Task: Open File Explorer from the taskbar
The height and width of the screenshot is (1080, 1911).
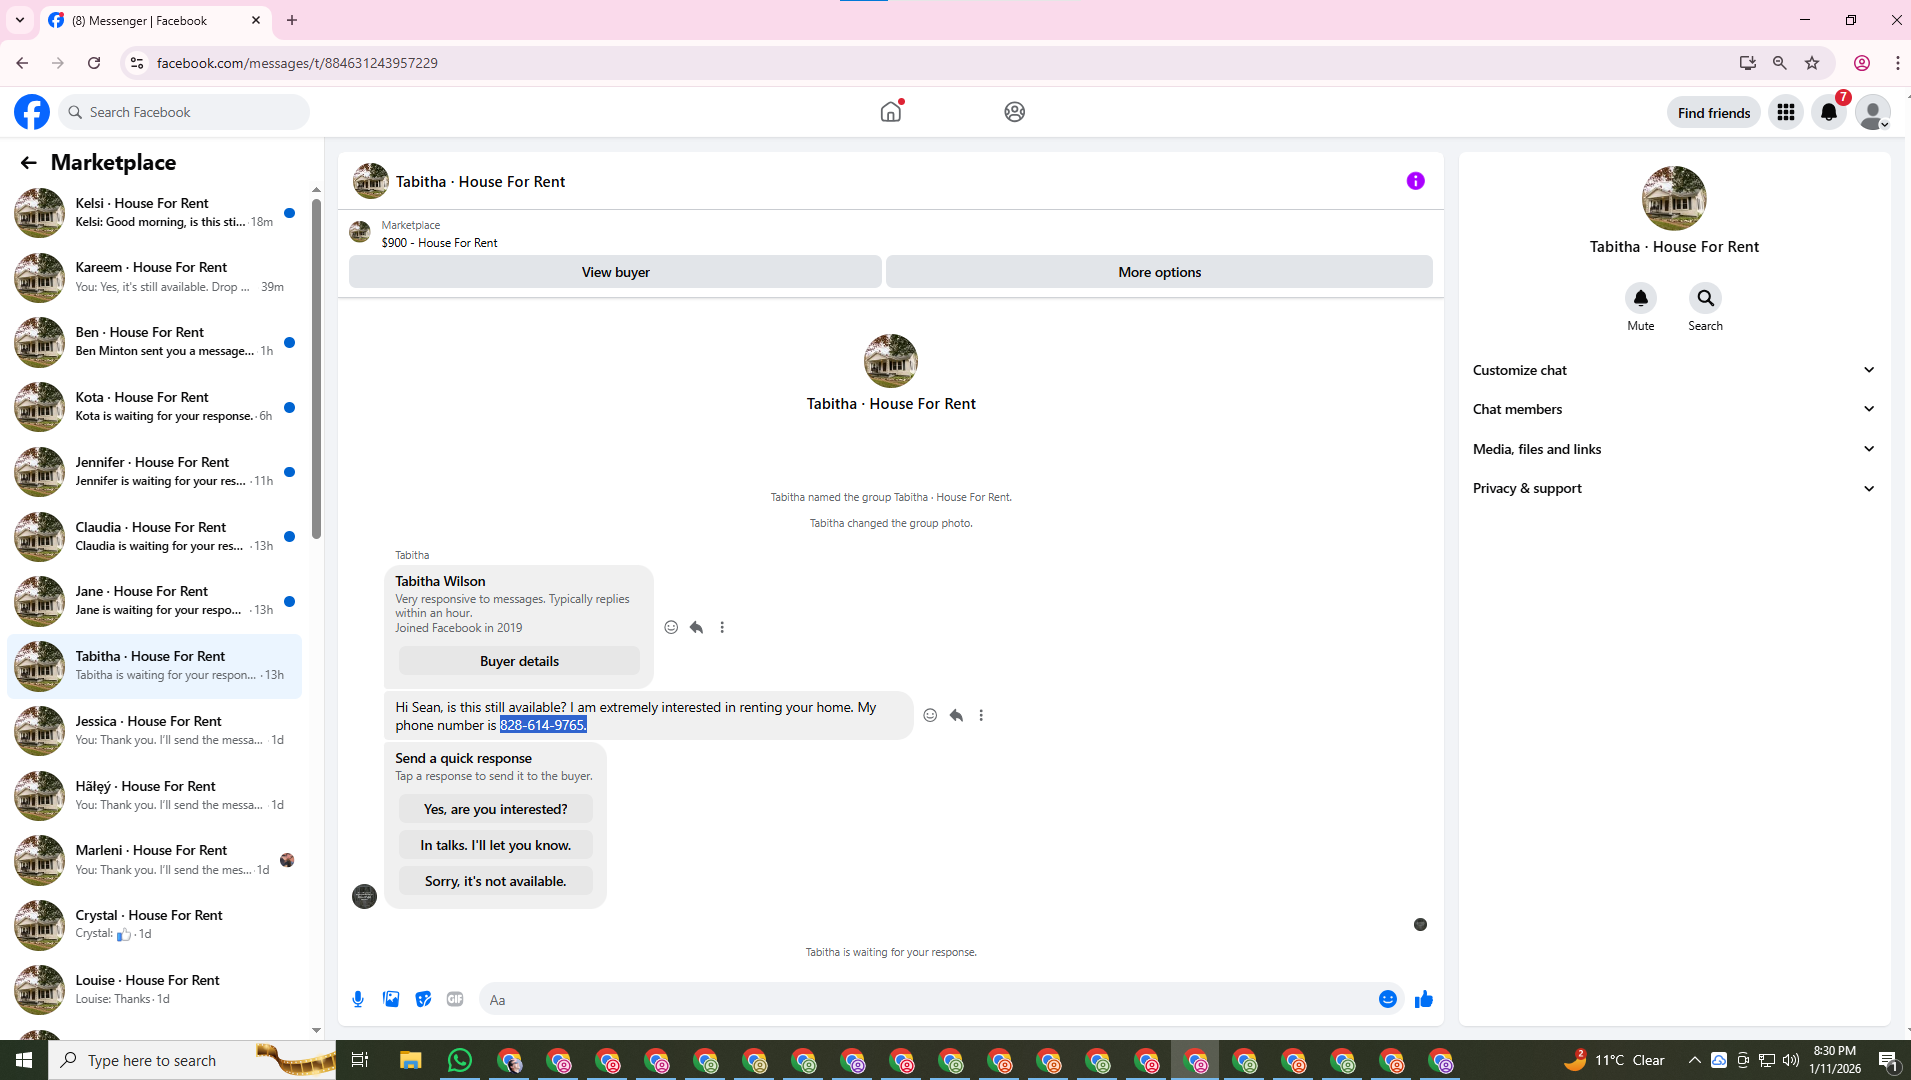Action: (x=410, y=1060)
